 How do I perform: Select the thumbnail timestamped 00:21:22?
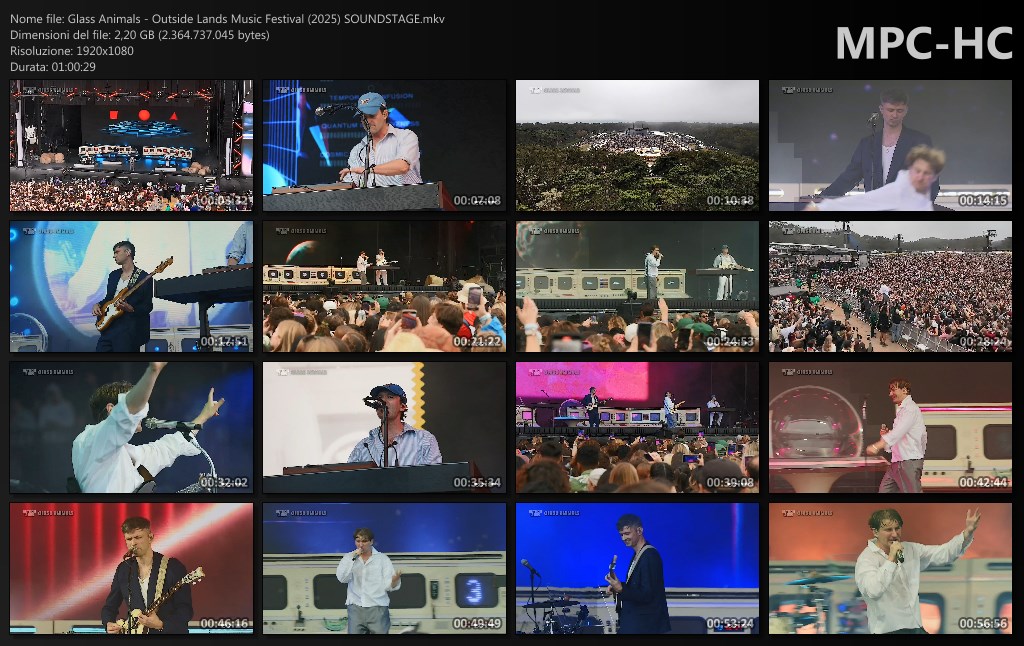click(384, 286)
